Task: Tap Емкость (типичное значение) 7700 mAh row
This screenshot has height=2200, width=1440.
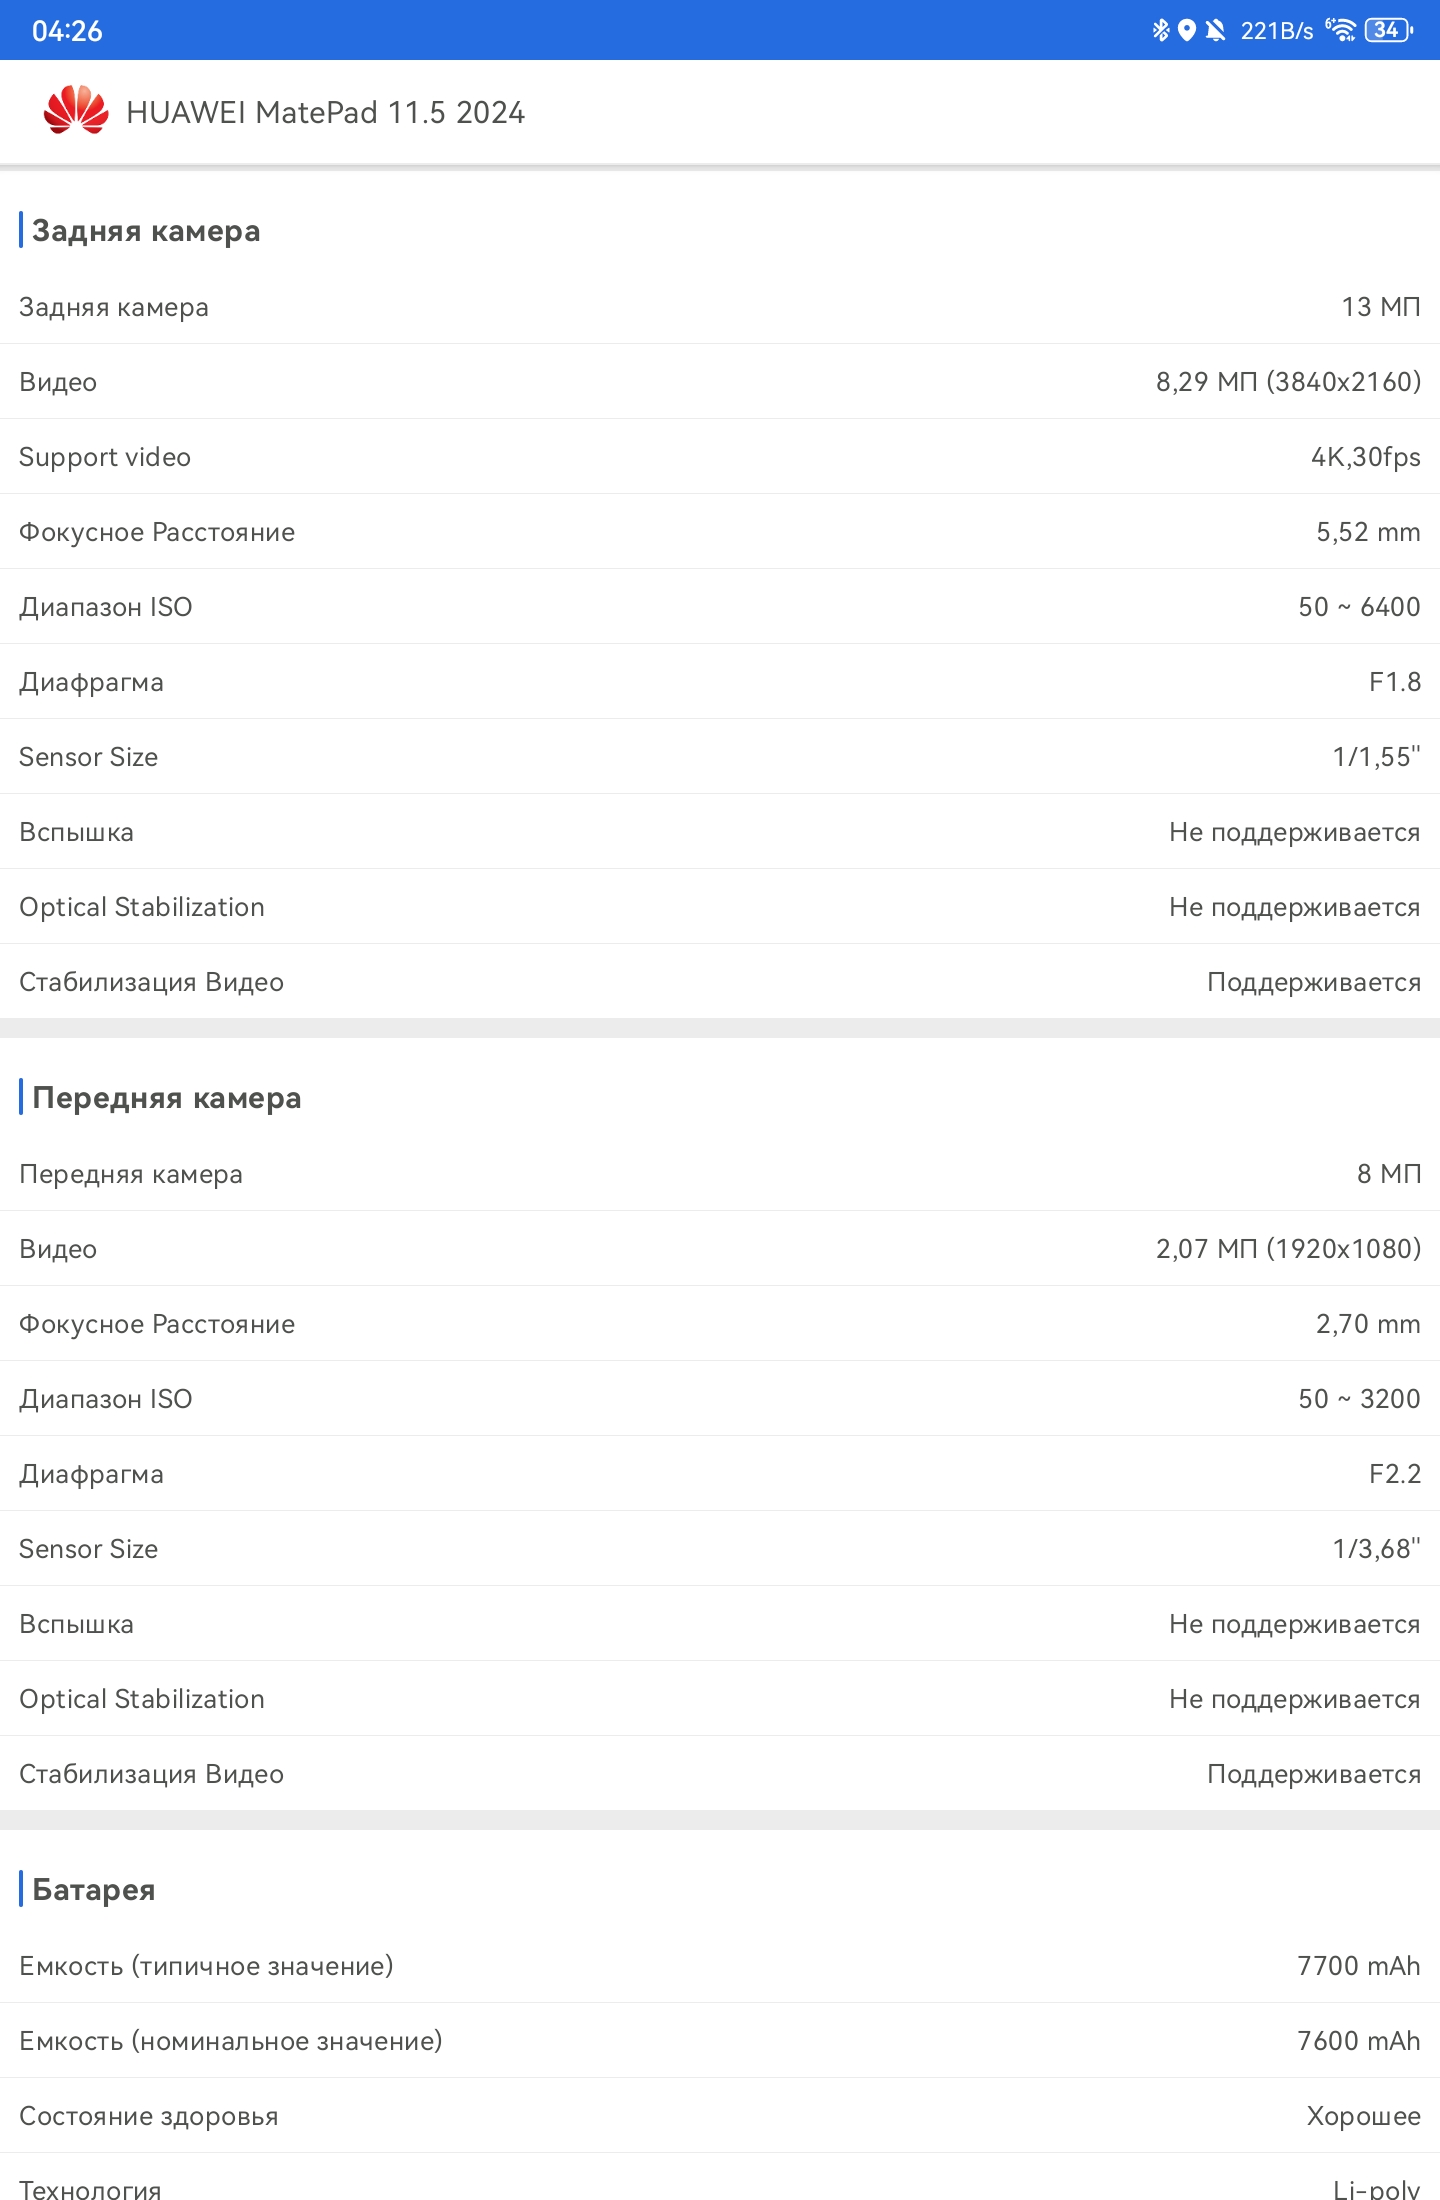Action: tap(720, 1965)
